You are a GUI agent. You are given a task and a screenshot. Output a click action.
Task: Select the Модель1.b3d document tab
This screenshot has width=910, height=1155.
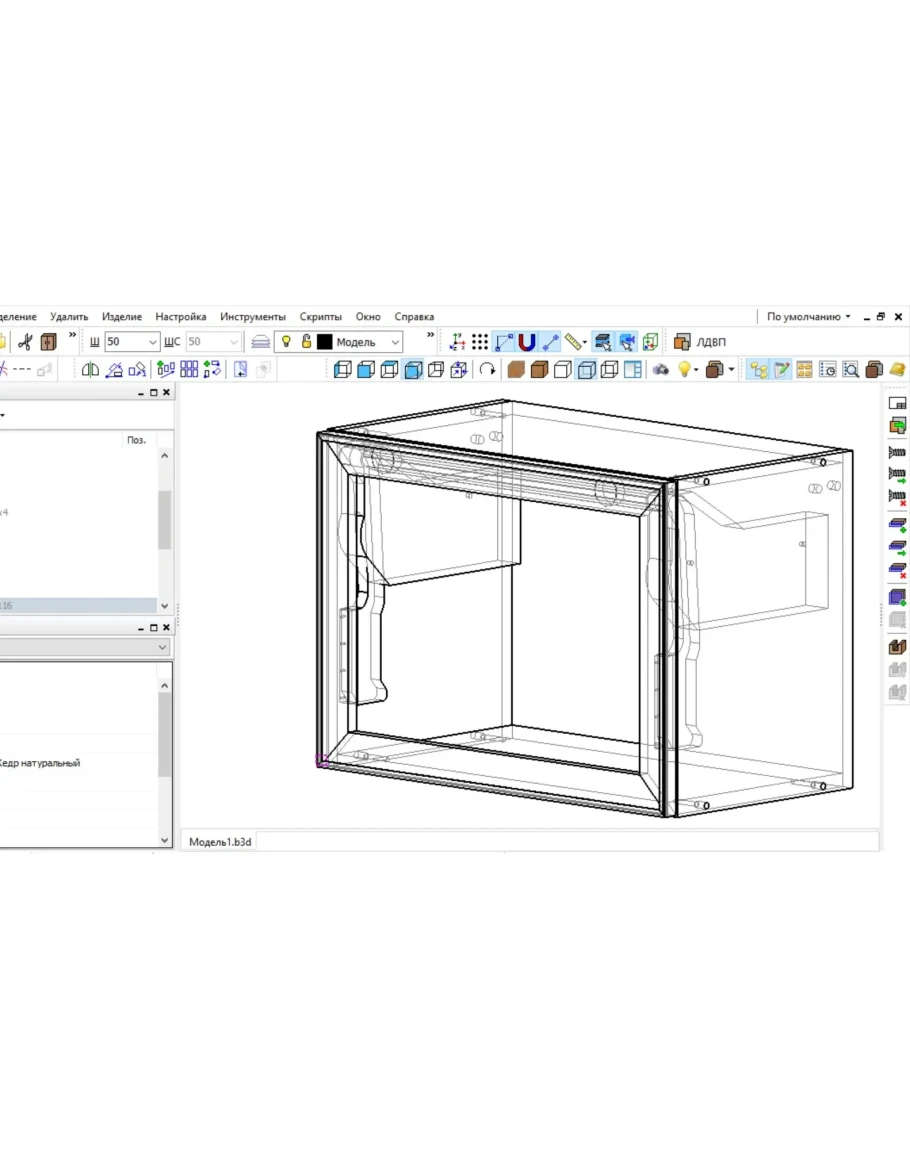click(221, 842)
